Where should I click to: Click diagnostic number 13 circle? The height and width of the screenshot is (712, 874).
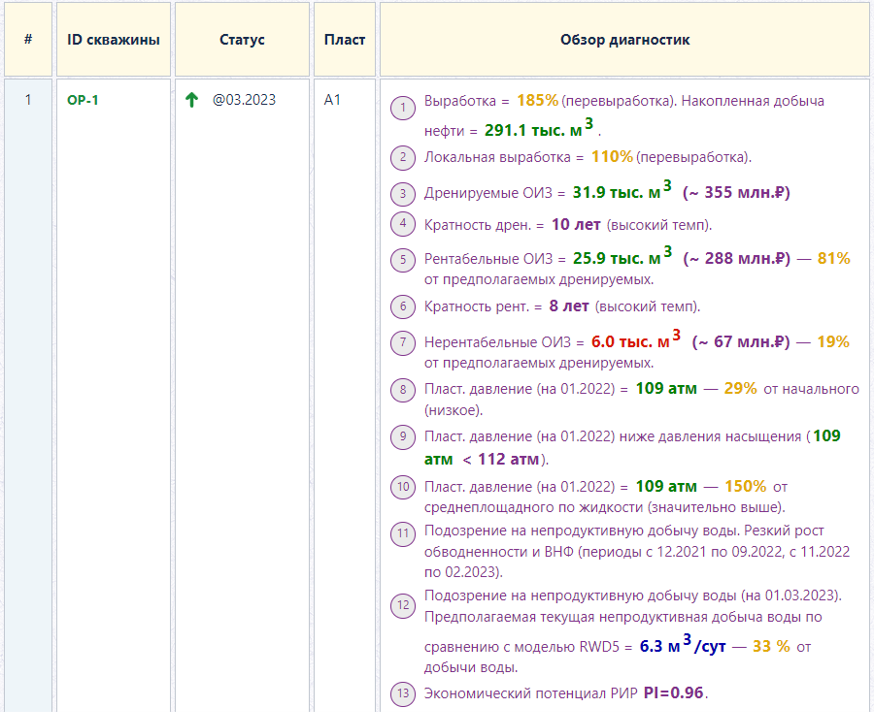coord(402,694)
